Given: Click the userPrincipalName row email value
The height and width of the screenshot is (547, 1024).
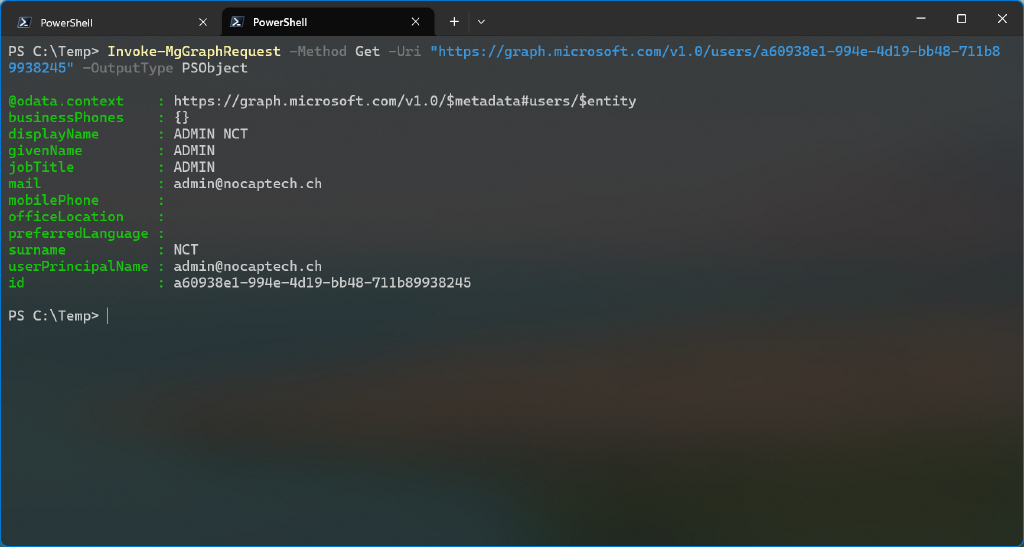Looking at the screenshot, I should click(248, 267).
